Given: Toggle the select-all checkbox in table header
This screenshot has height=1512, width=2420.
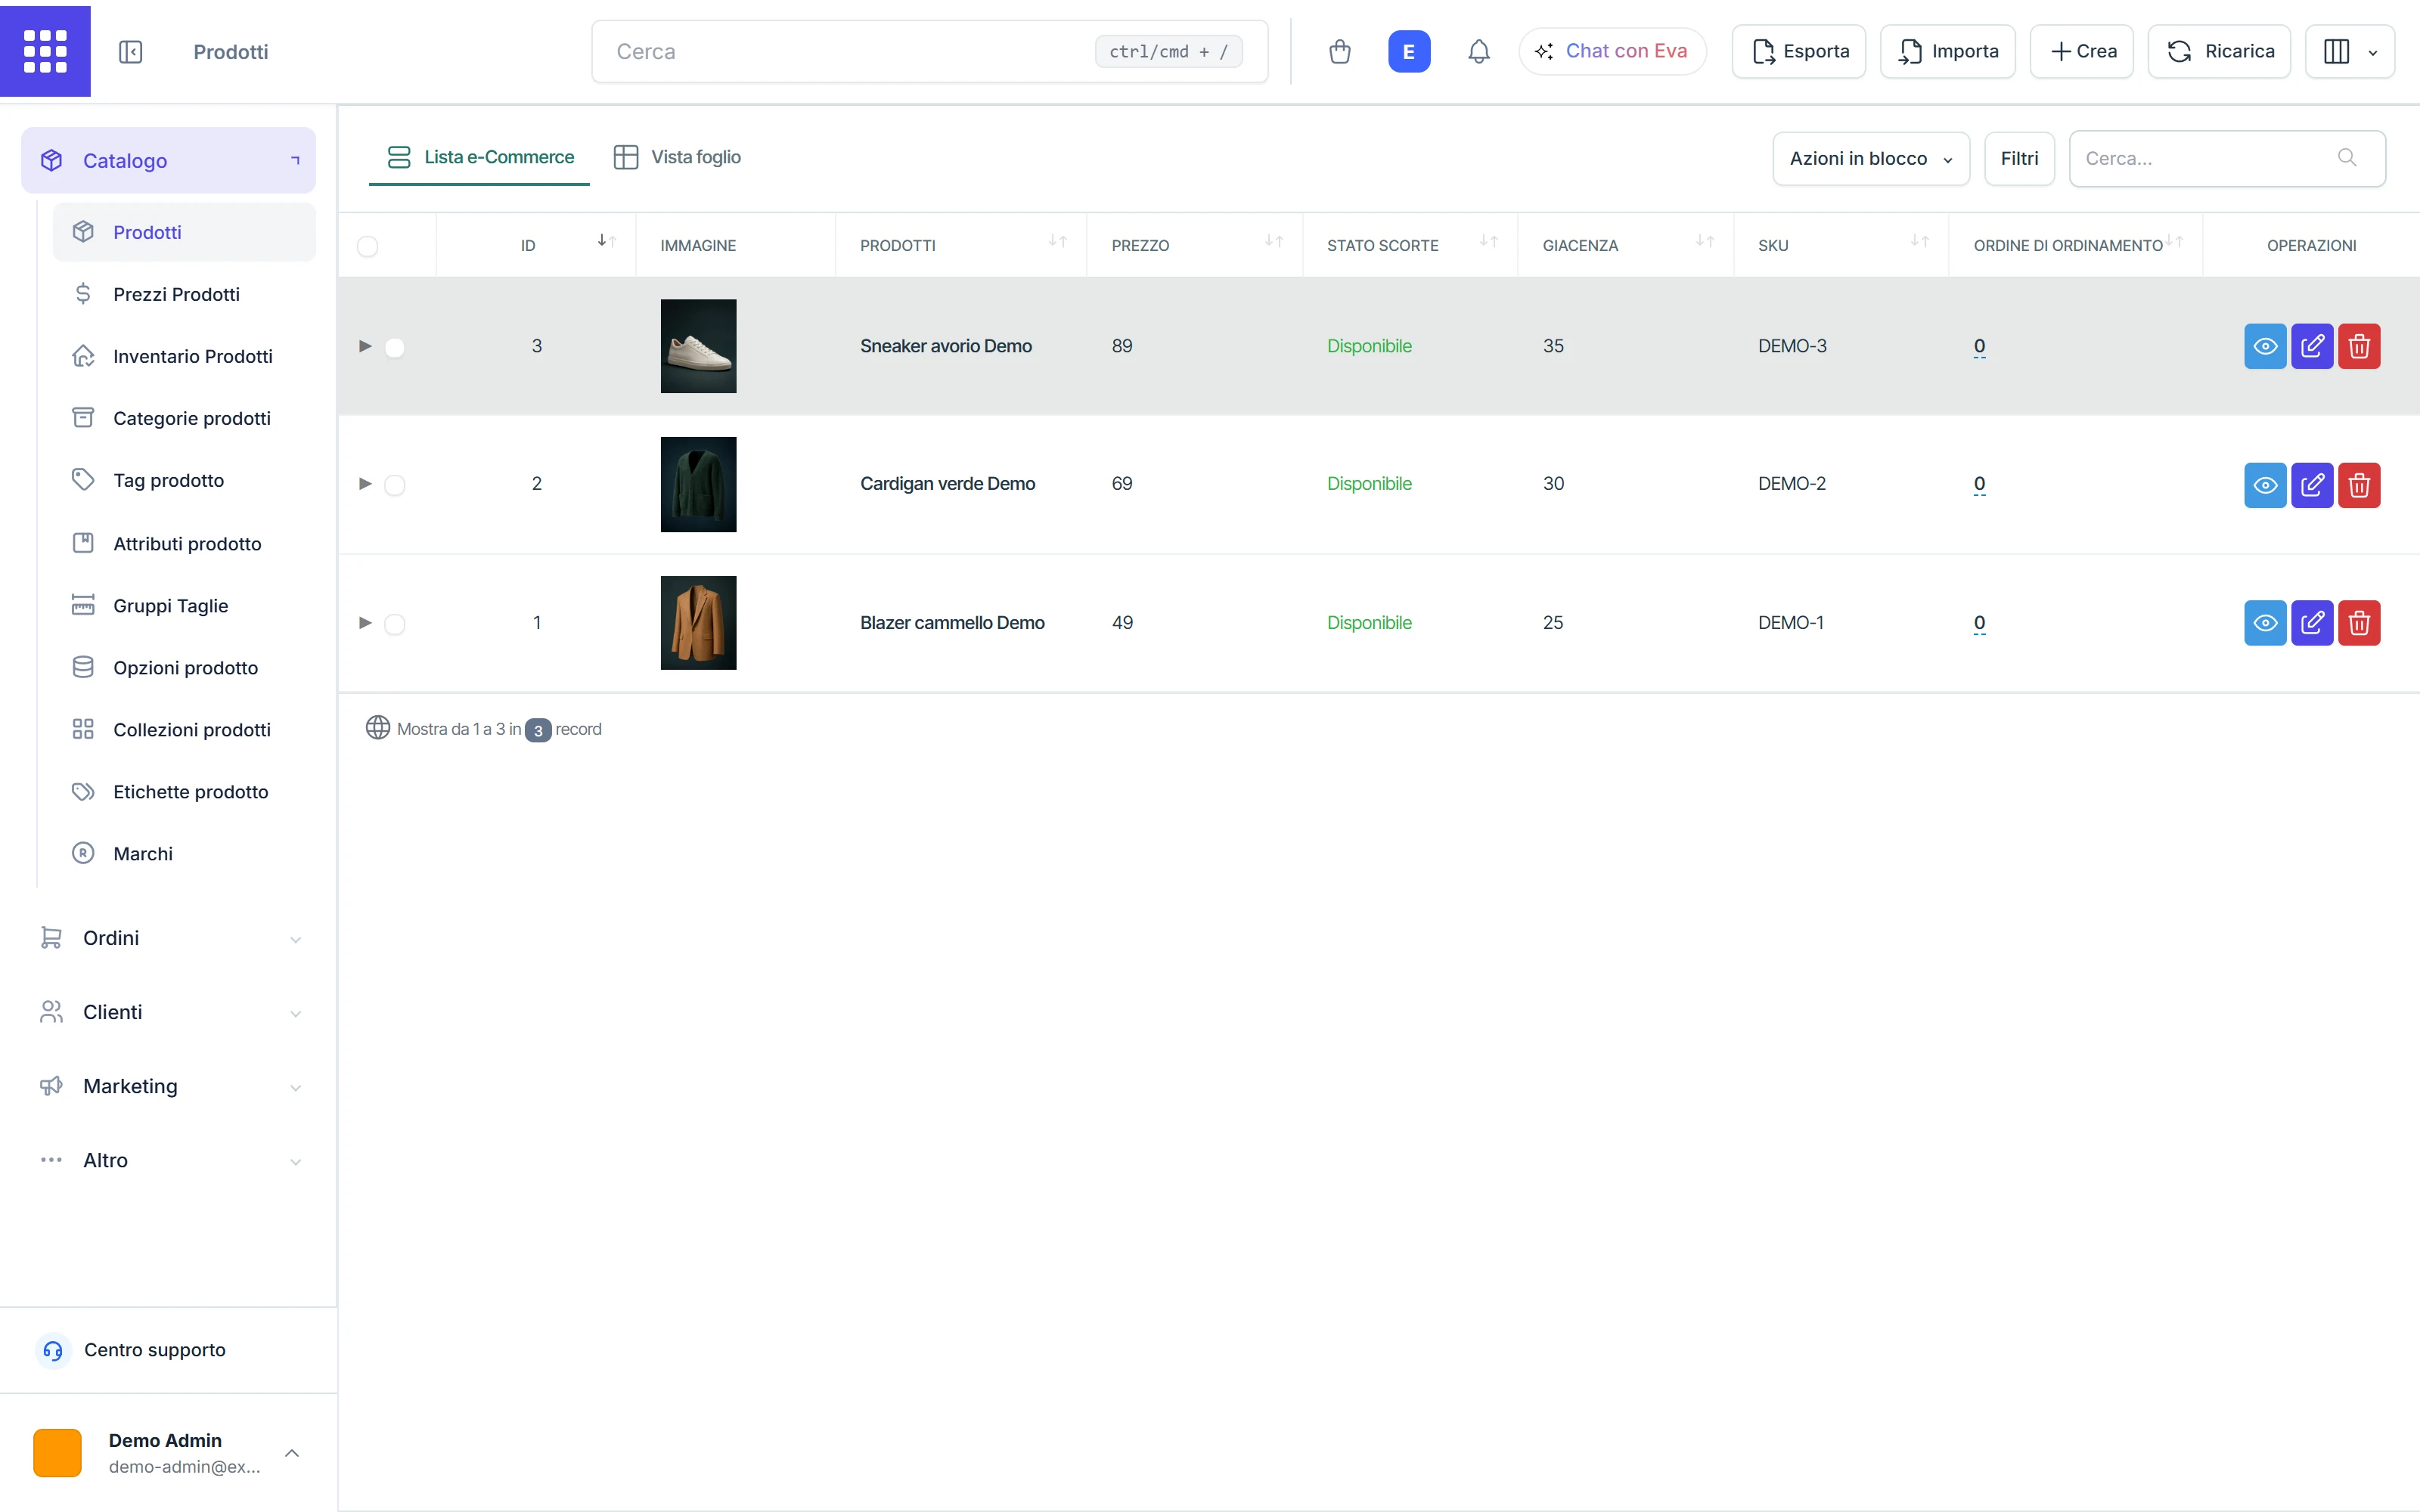Looking at the screenshot, I should point(368,246).
